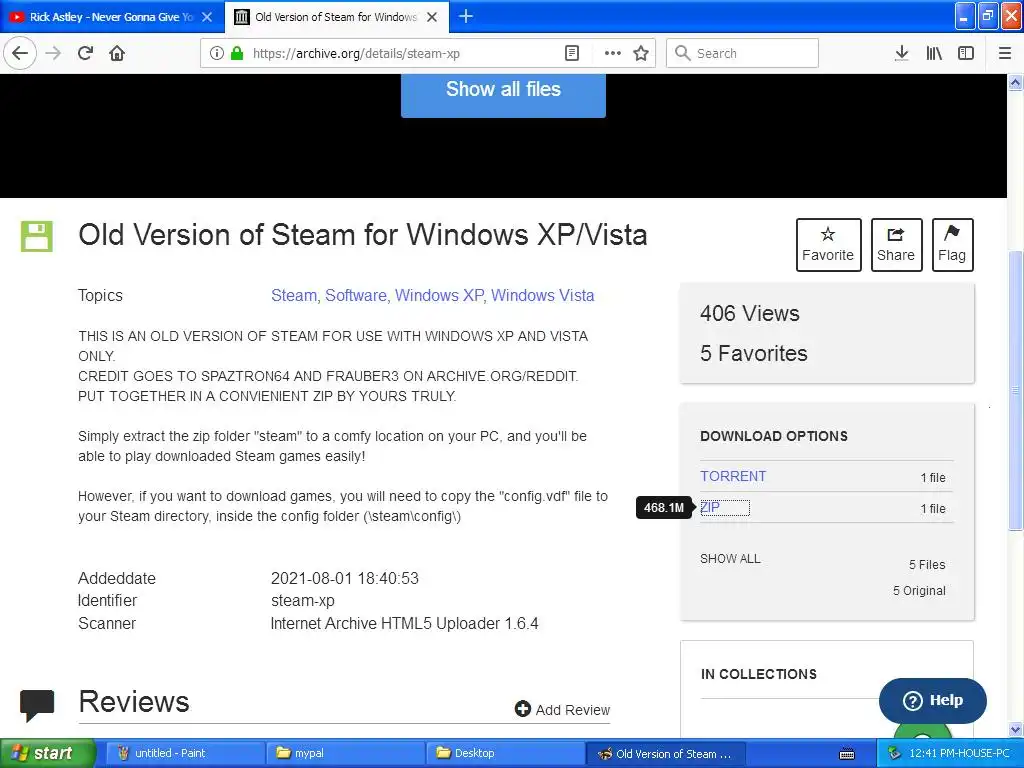
Task: Toggle reader view in address bar
Action: point(571,53)
